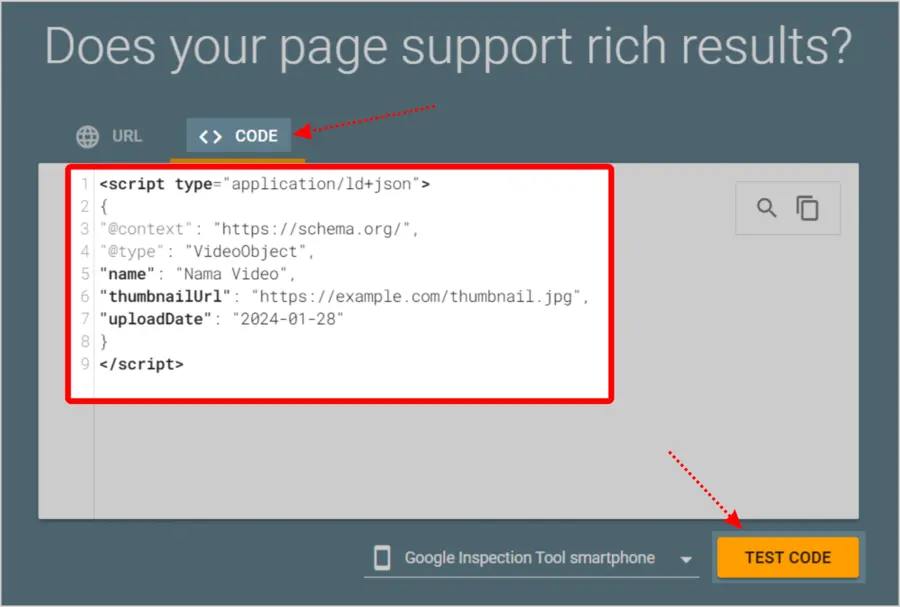Click the closing </script> tag line
The width and height of the screenshot is (900, 607).
[141, 364]
